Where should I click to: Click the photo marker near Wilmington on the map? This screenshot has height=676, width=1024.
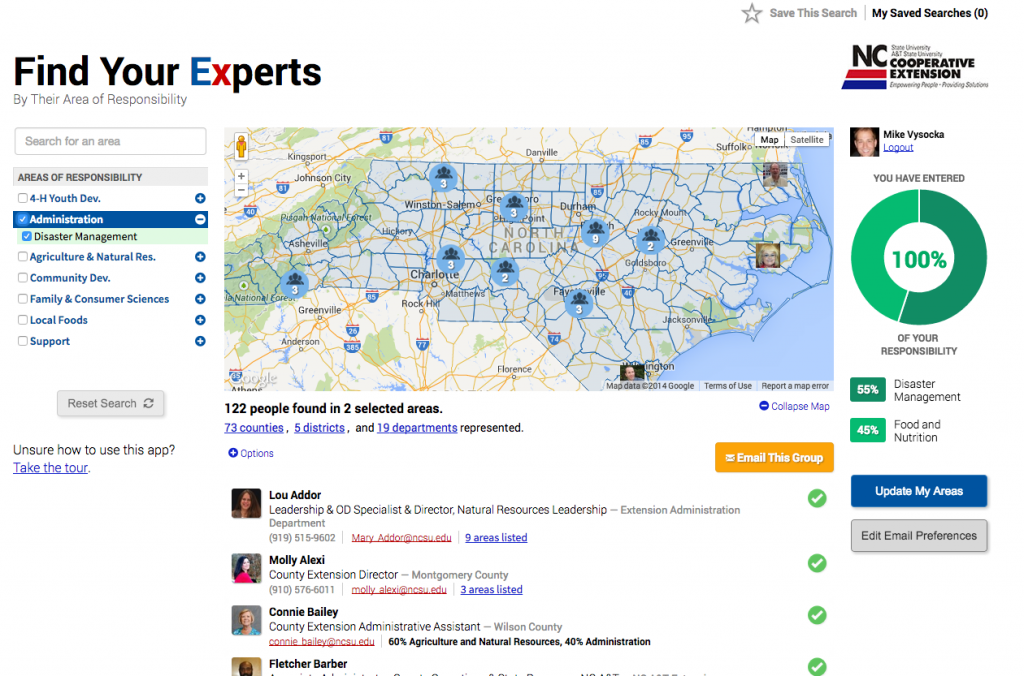pyautogui.click(x=632, y=372)
